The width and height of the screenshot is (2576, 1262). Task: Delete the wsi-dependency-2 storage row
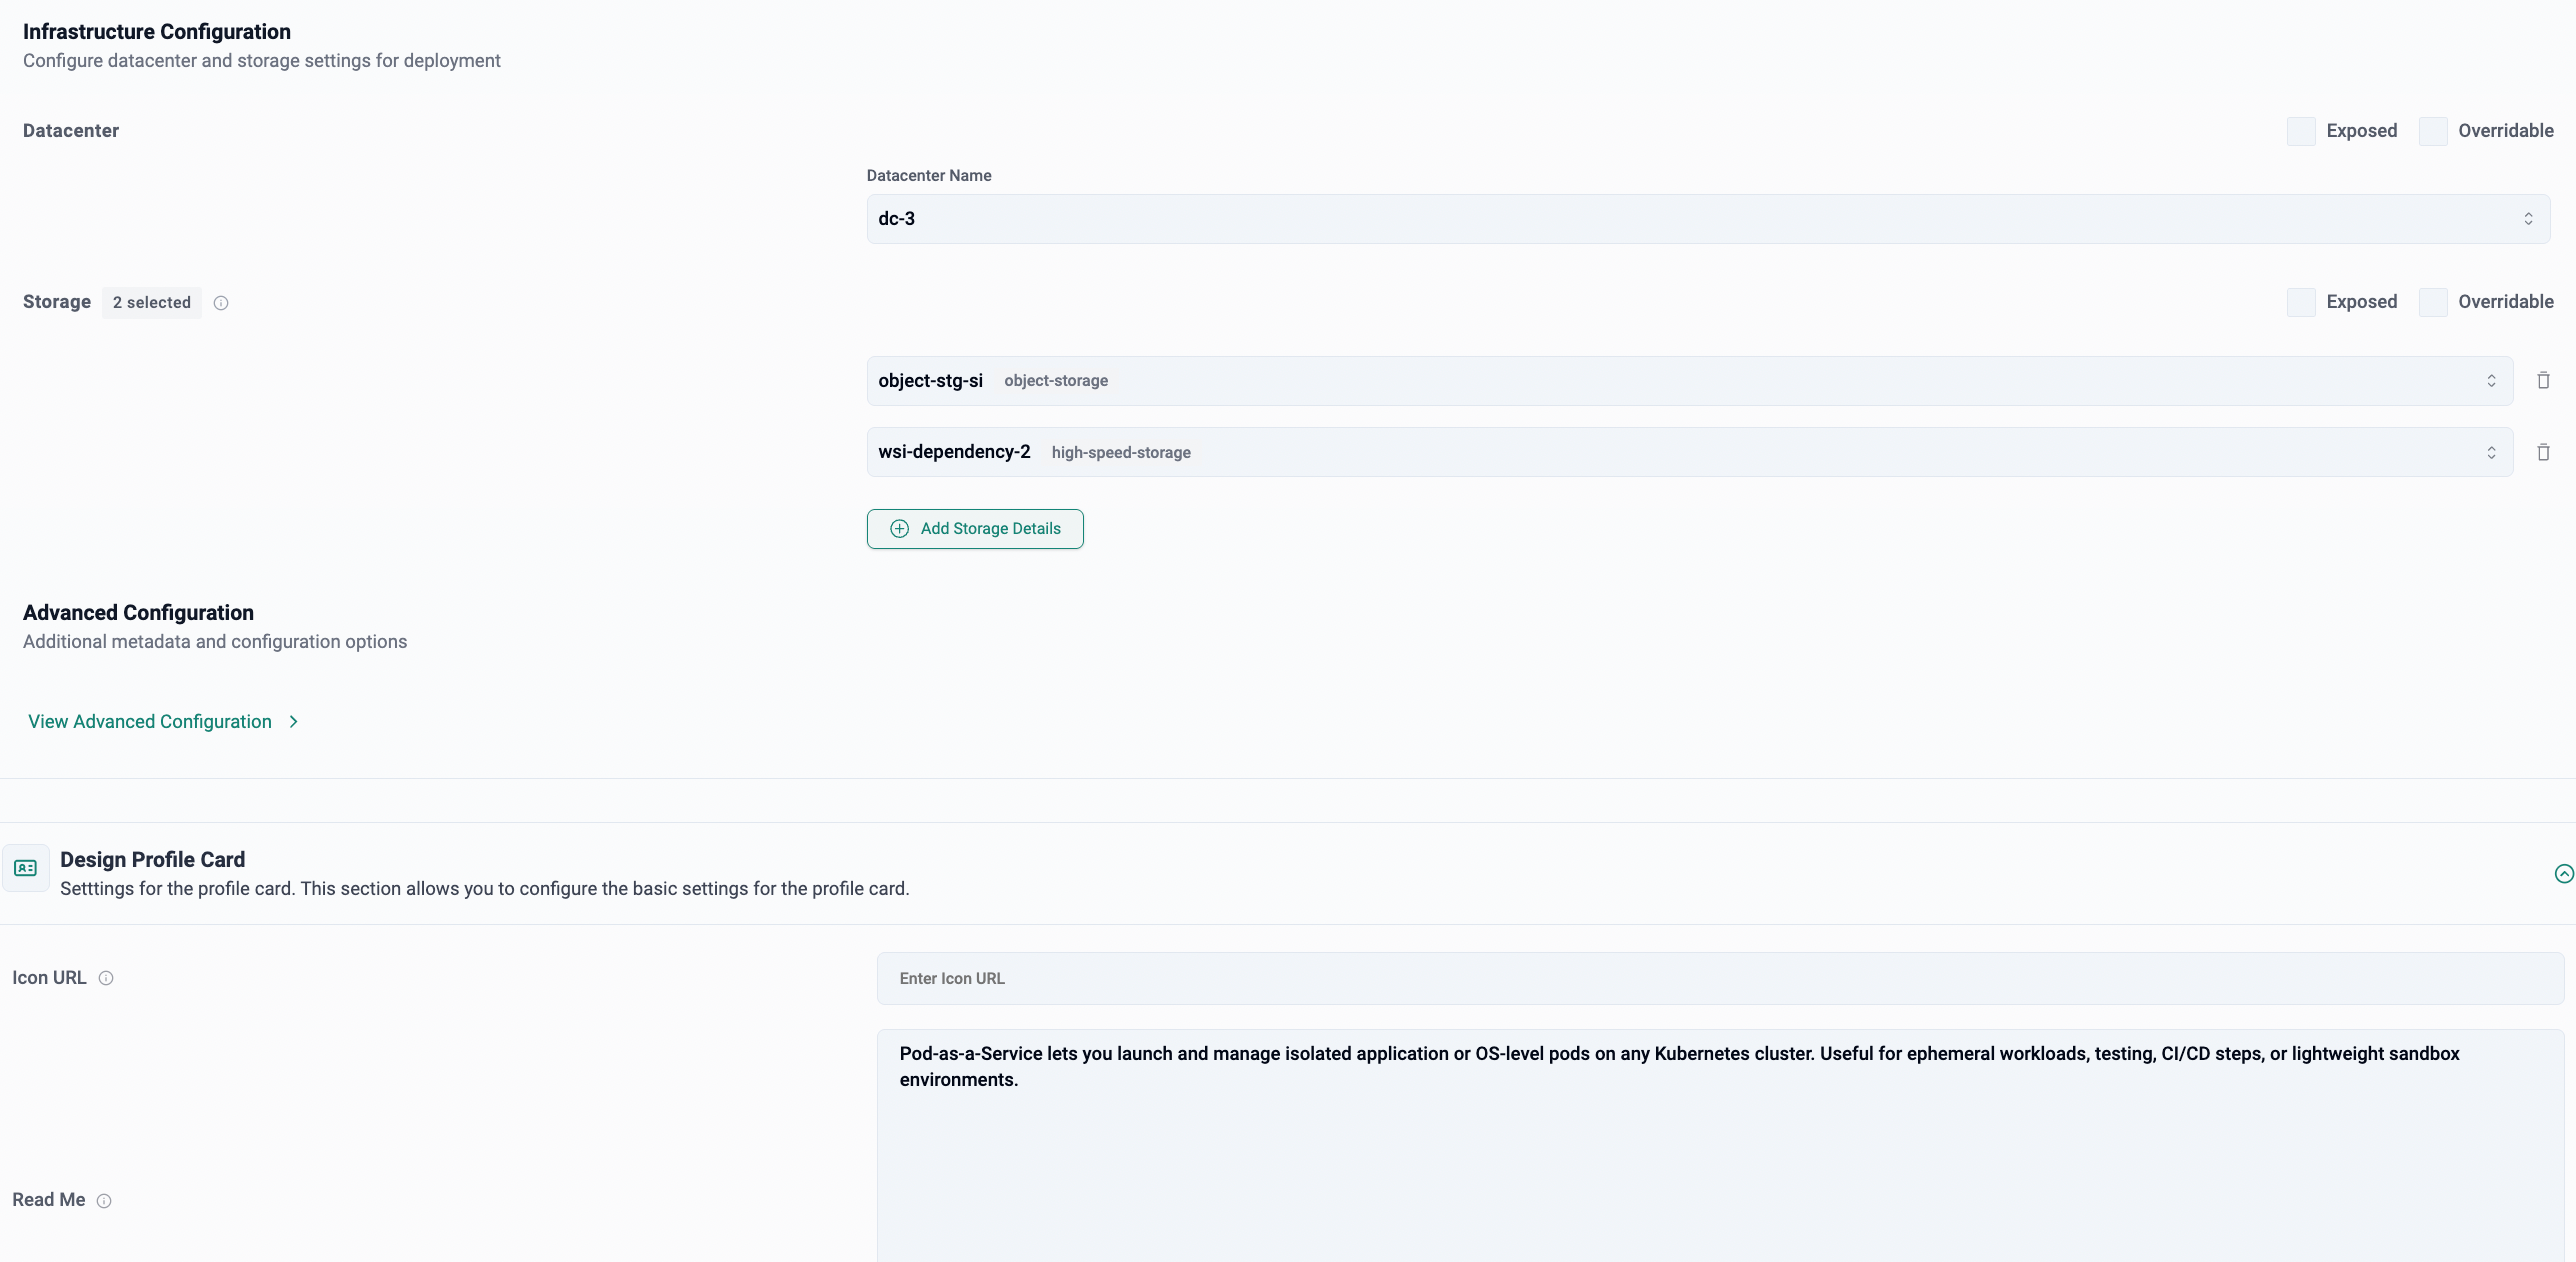(2543, 452)
